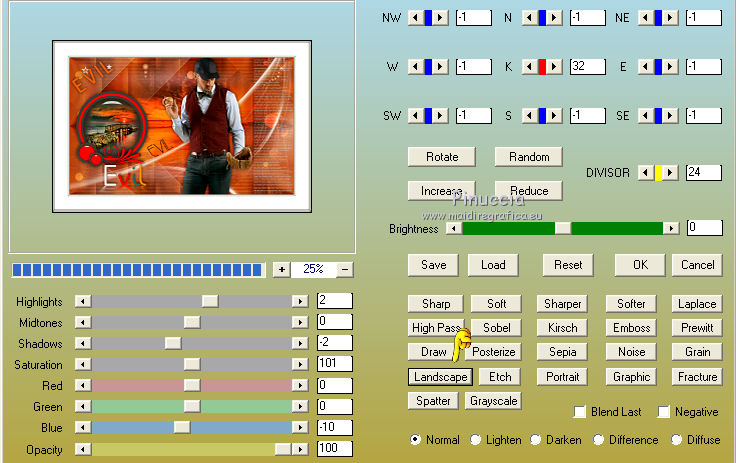Apply the Emboss preset
Image resolution: width=736 pixels, height=463 pixels.
pos(631,328)
